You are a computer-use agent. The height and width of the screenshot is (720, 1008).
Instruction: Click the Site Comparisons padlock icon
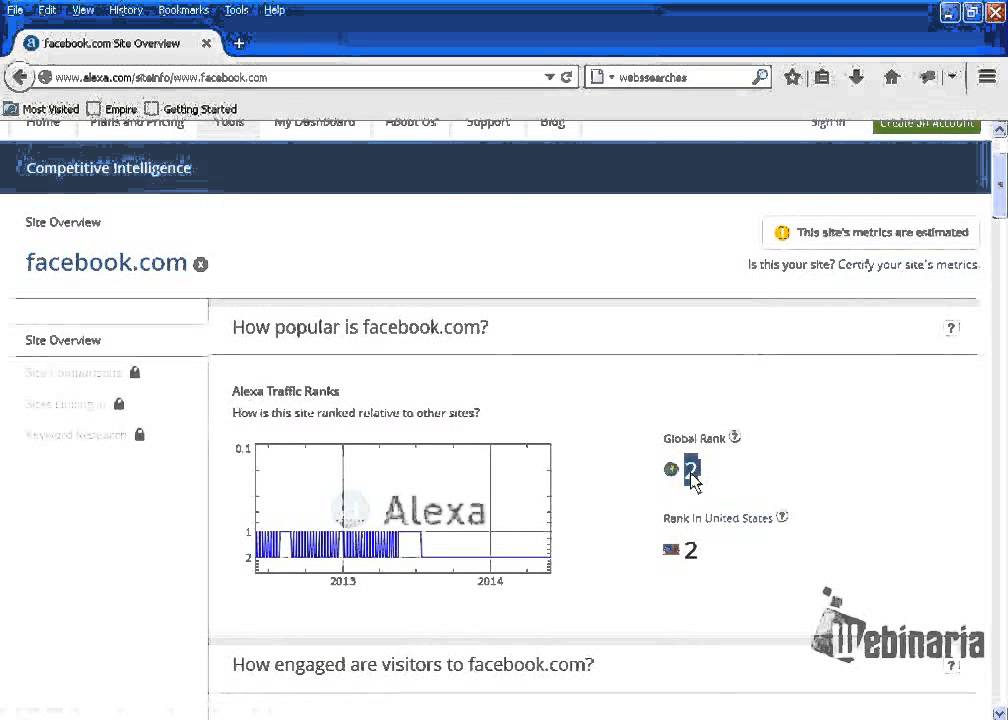(x=134, y=372)
